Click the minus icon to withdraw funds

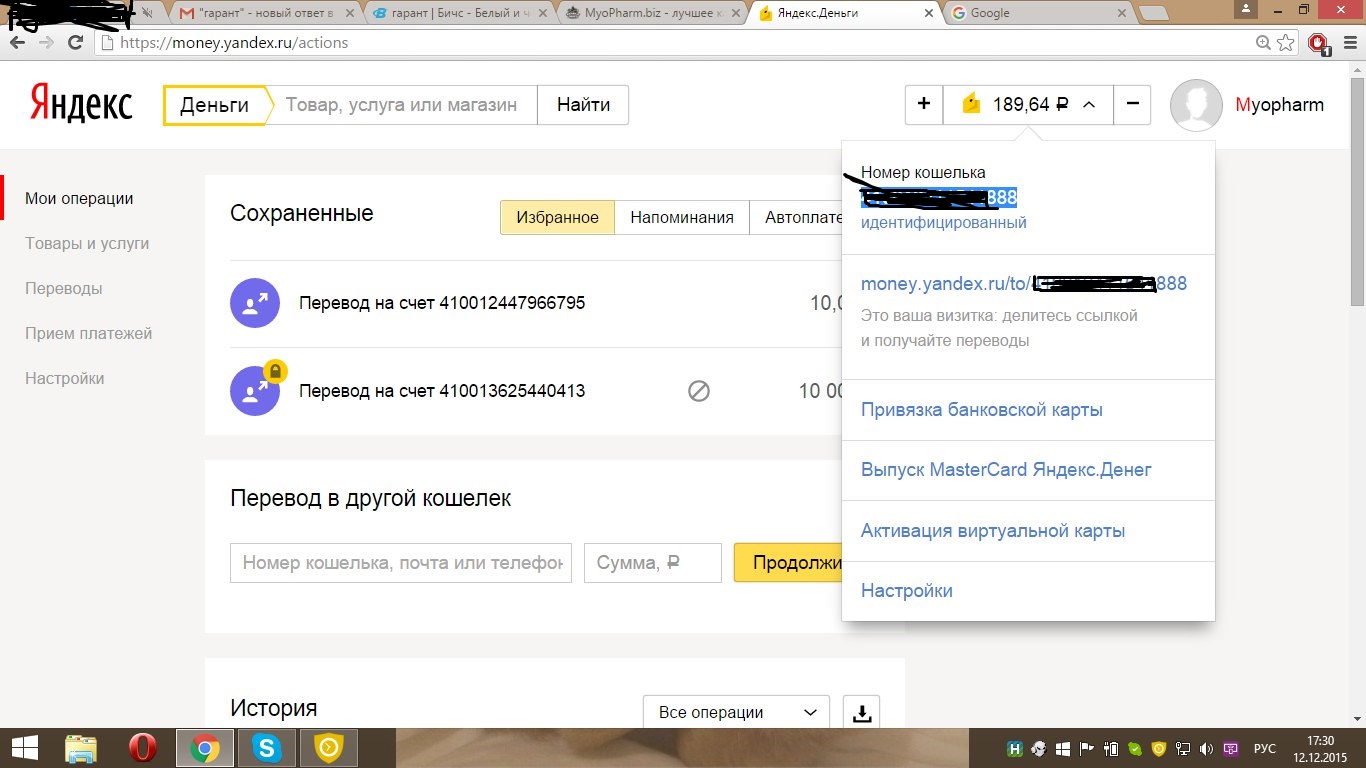1132,104
